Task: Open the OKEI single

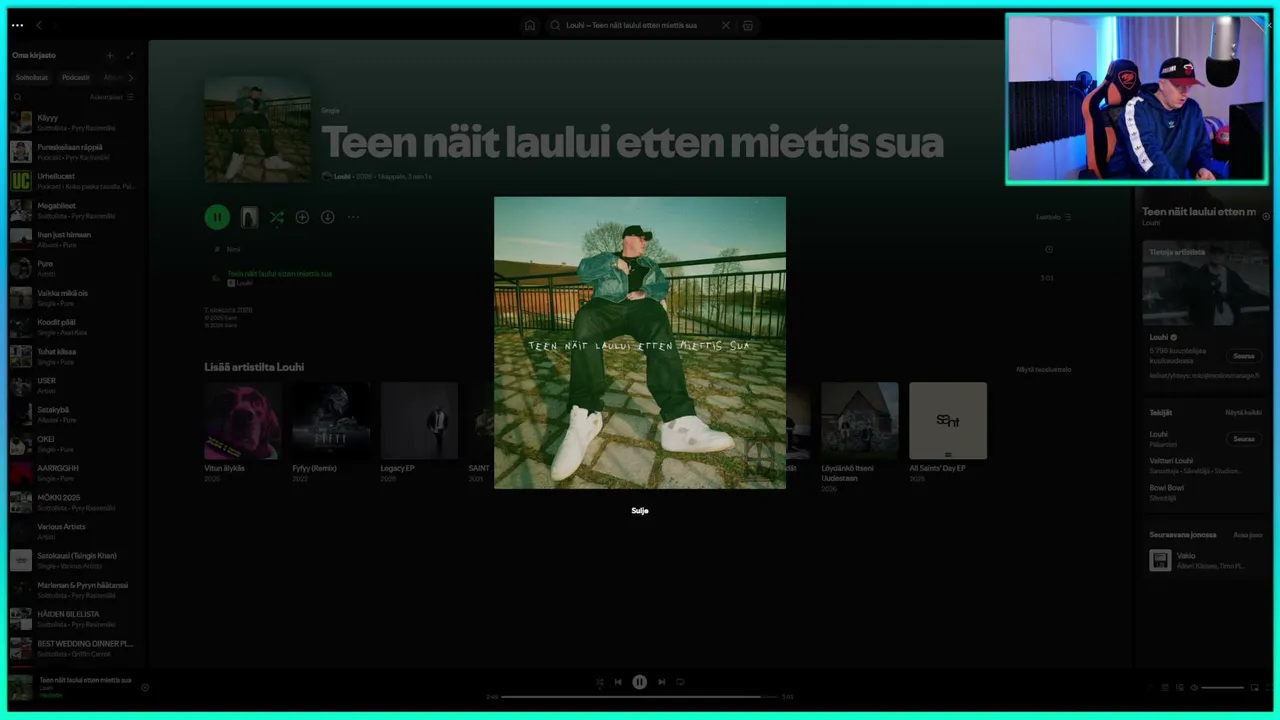Action: point(74,444)
